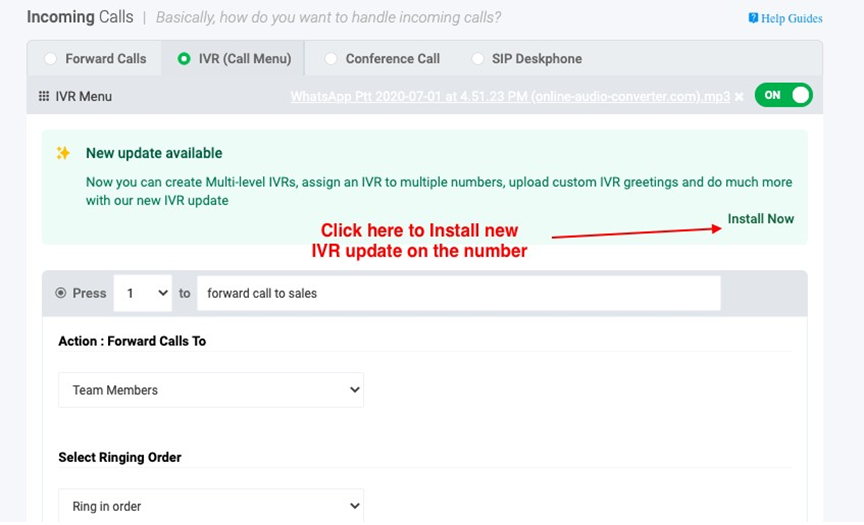Expand the Team Members dropdown
The image size is (864, 525).
pos(211,390)
